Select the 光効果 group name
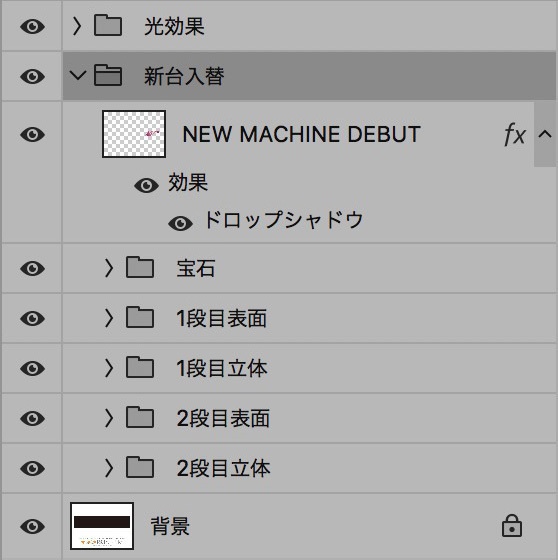558x560 pixels. click(x=174, y=26)
